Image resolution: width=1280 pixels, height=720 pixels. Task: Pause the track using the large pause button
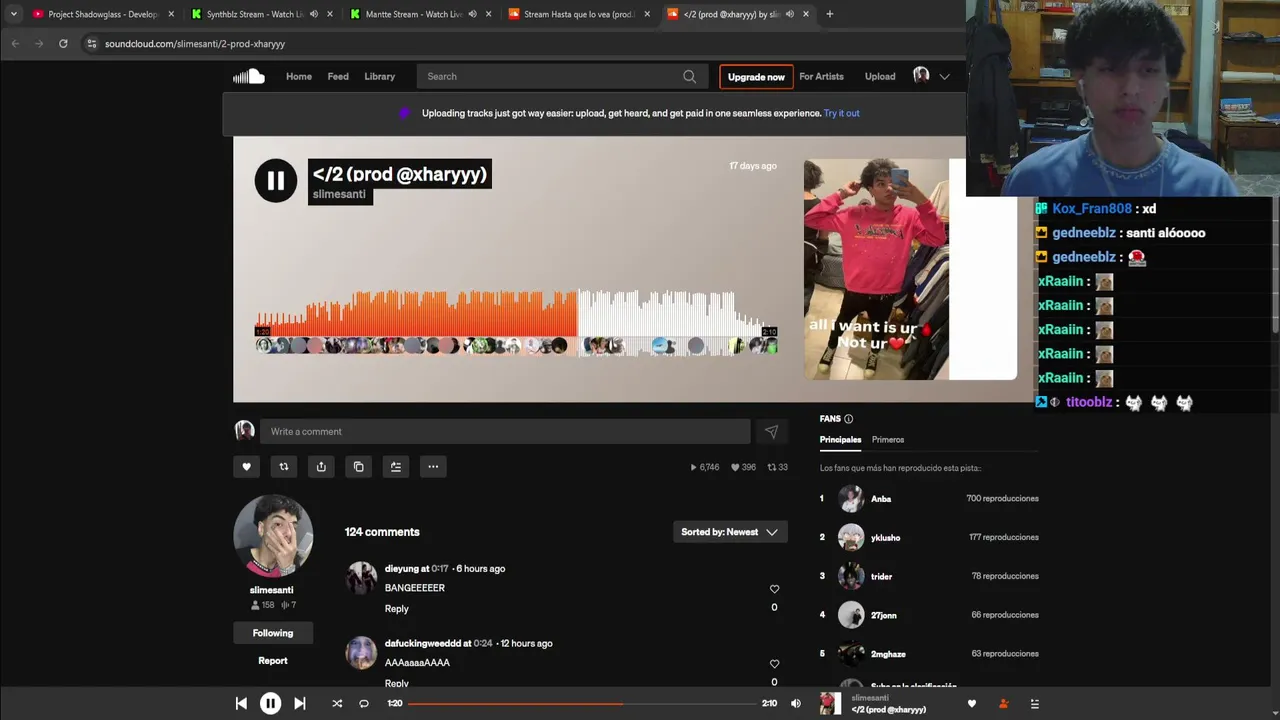tap(275, 181)
